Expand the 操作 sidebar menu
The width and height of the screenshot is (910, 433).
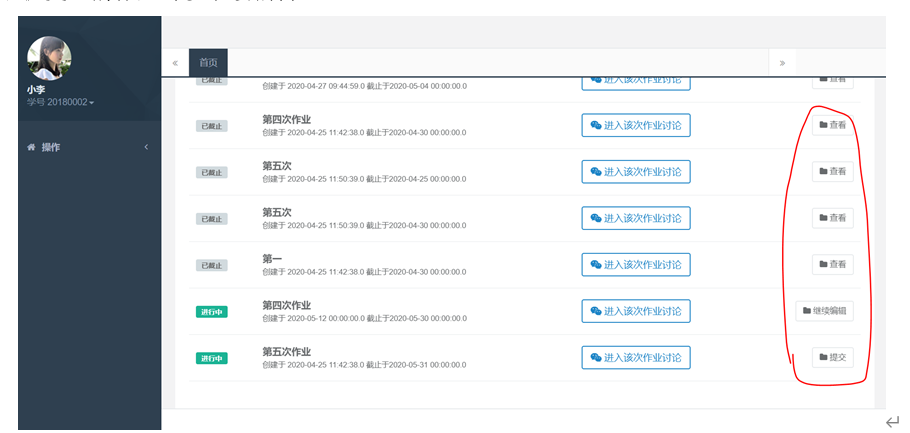[89, 147]
